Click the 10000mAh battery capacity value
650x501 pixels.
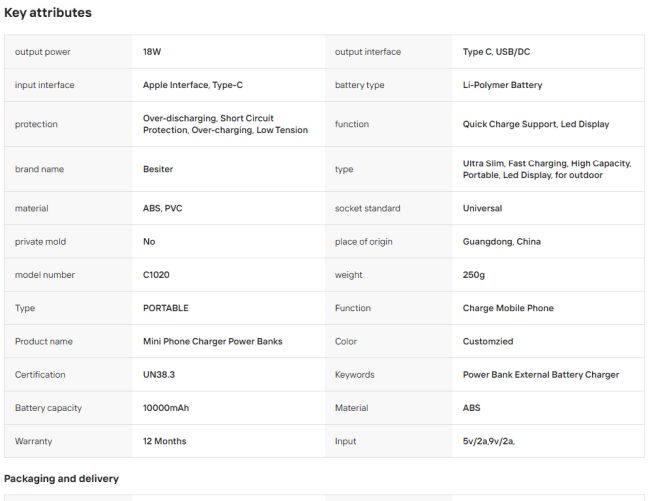pos(166,408)
